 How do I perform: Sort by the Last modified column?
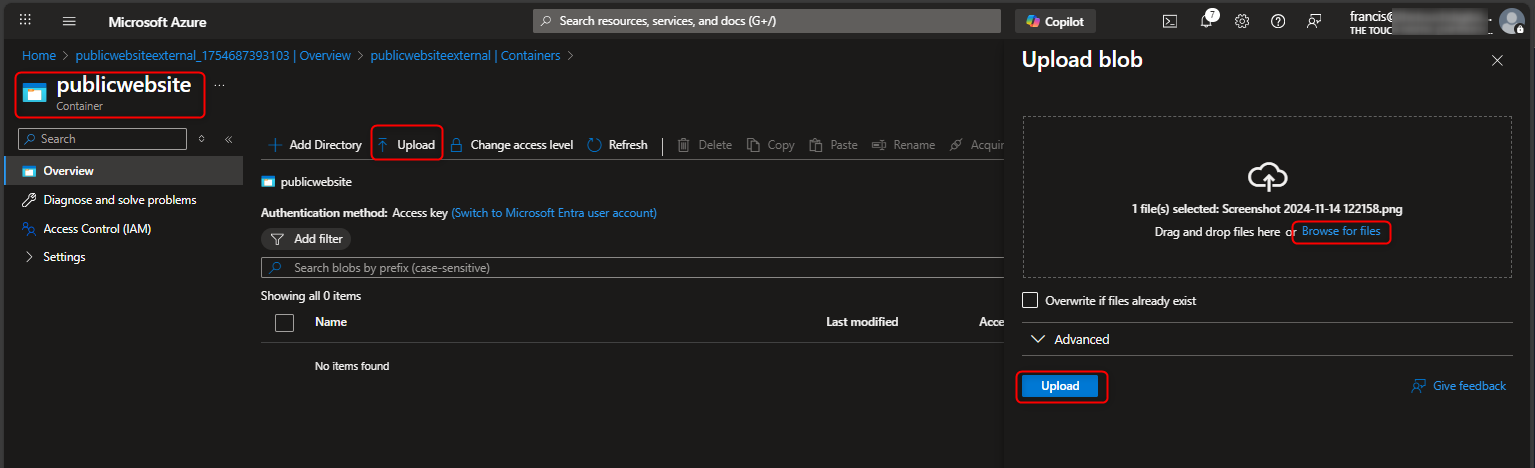862,322
